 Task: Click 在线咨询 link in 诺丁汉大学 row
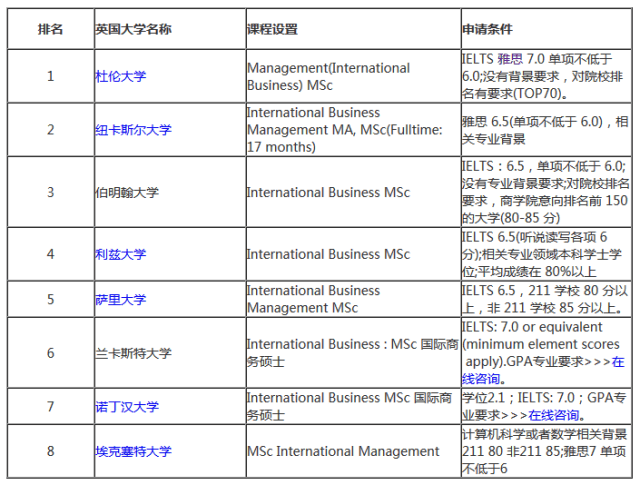tap(553, 415)
